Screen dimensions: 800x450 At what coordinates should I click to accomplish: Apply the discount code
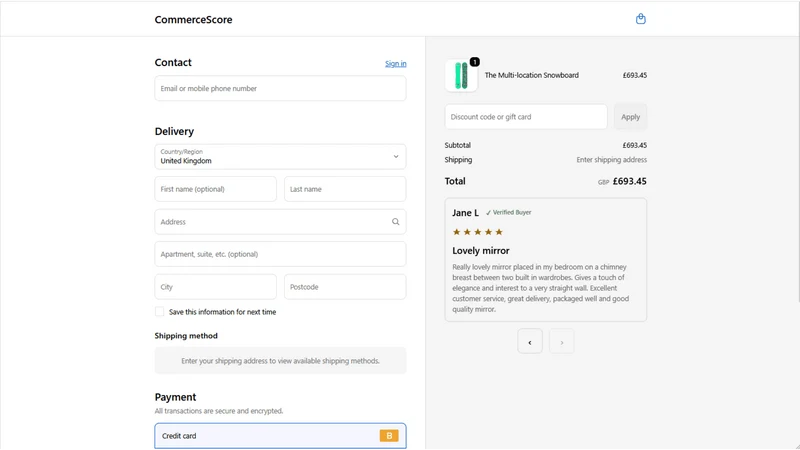[x=630, y=117]
